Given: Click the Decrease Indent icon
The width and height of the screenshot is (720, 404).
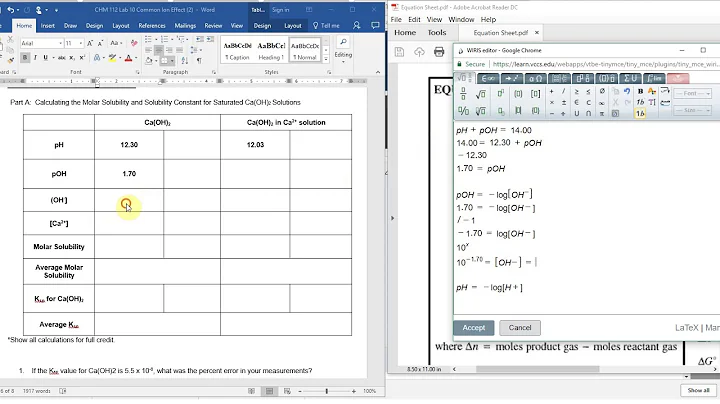Looking at the screenshot, I should [200, 39].
